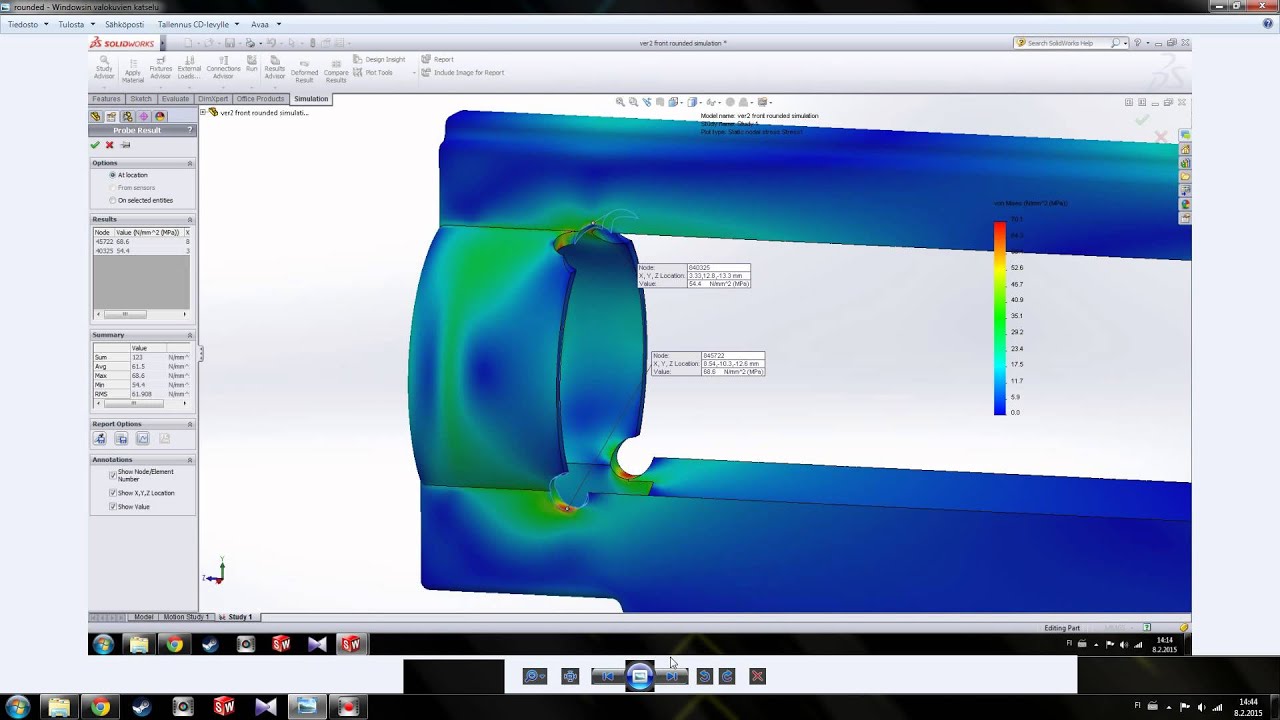Cancel probe result with red X
This screenshot has height=720, width=1280.
[110, 145]
